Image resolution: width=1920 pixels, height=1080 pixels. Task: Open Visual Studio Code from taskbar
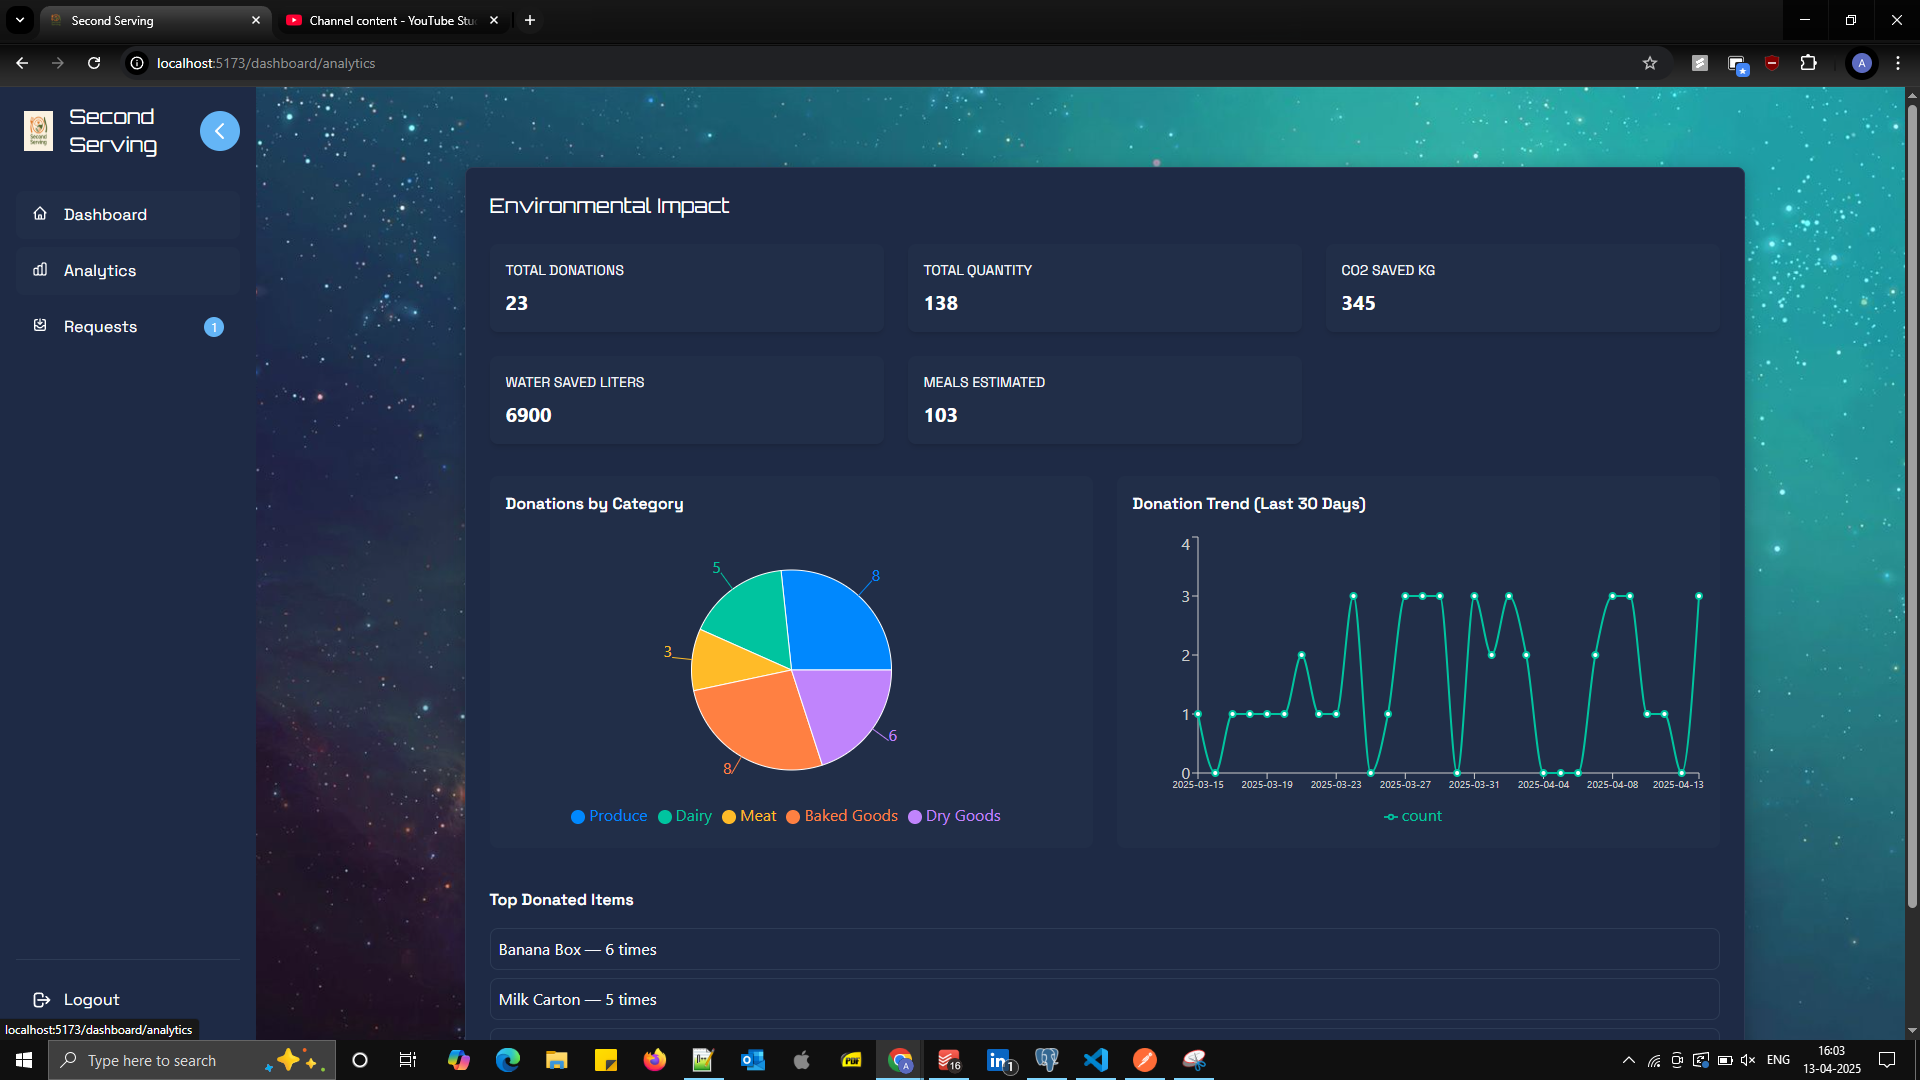coord(1096,1060)
